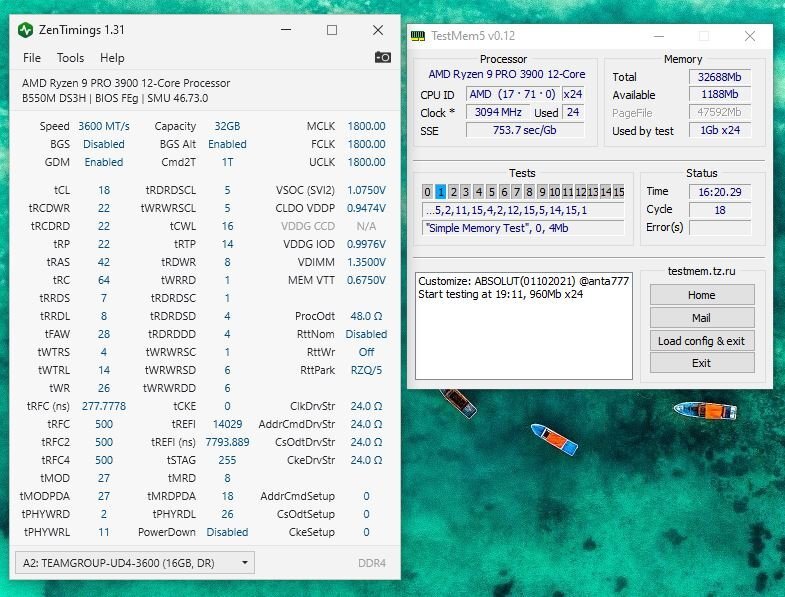The width and height of the screenshot is (785, 597).
Task: Click the UCLK value 1800.00
Action: (x=366, y=162)
